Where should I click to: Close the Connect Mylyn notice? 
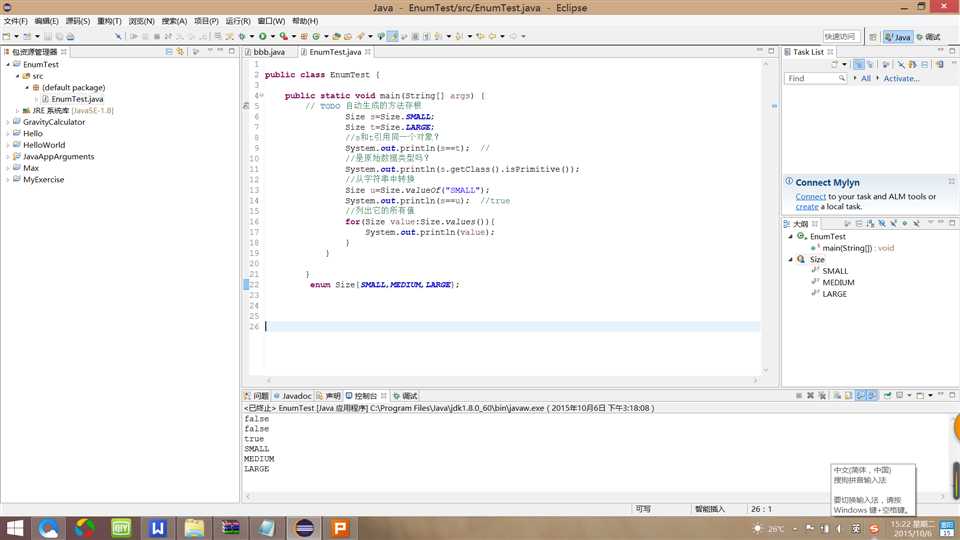[951, 181]
